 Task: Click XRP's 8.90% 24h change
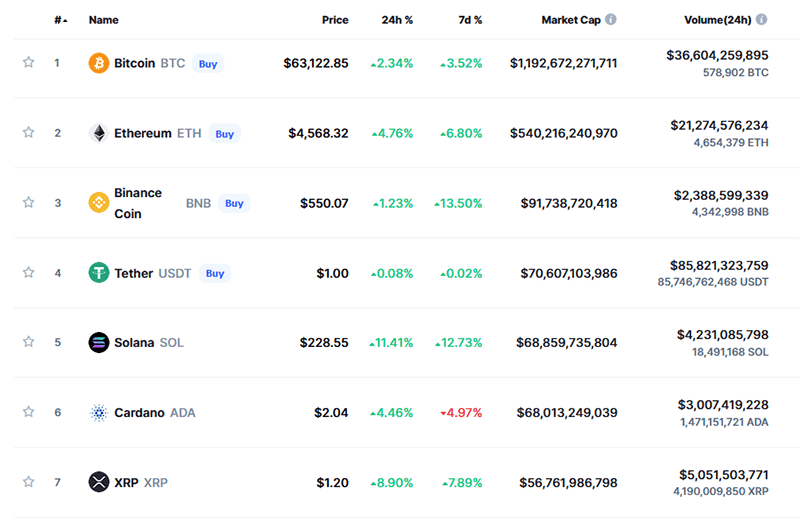[x=392, y=482]
